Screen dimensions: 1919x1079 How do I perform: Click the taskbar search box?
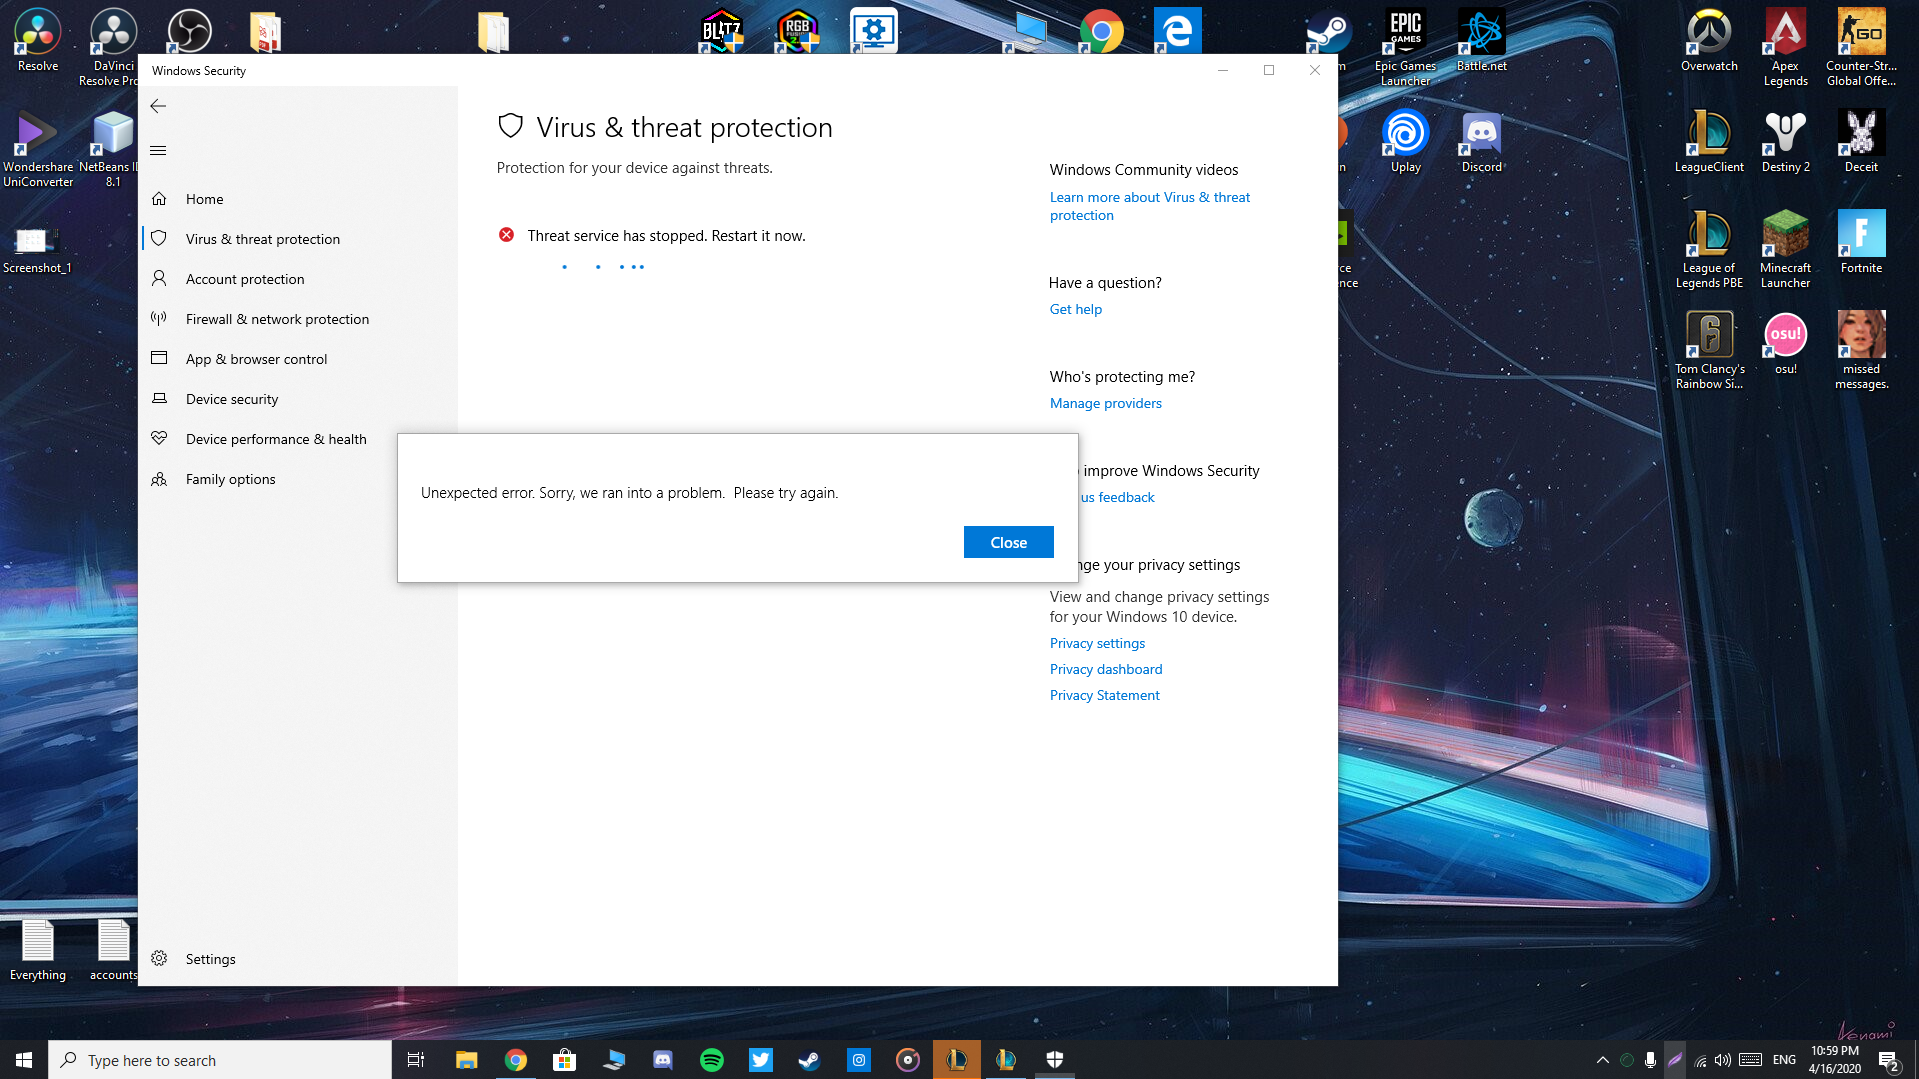(x=220, y=1060)
